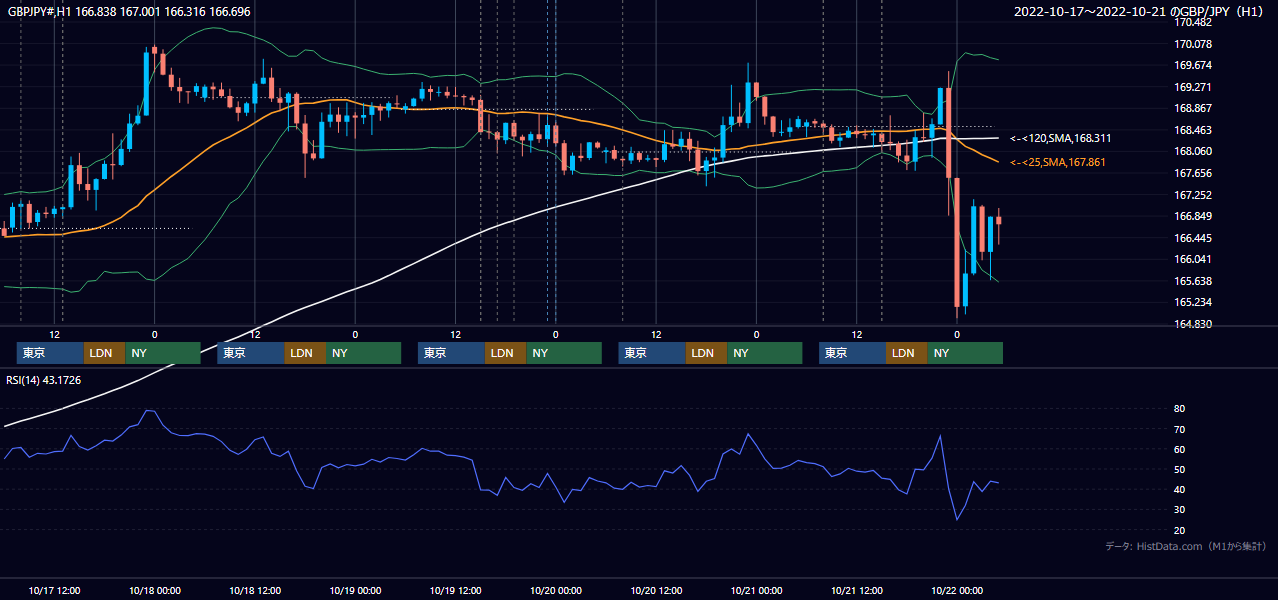Click price axis value 168.867
The image size is (1278, 600).
pyautogui.click(x=1195, y=109)
